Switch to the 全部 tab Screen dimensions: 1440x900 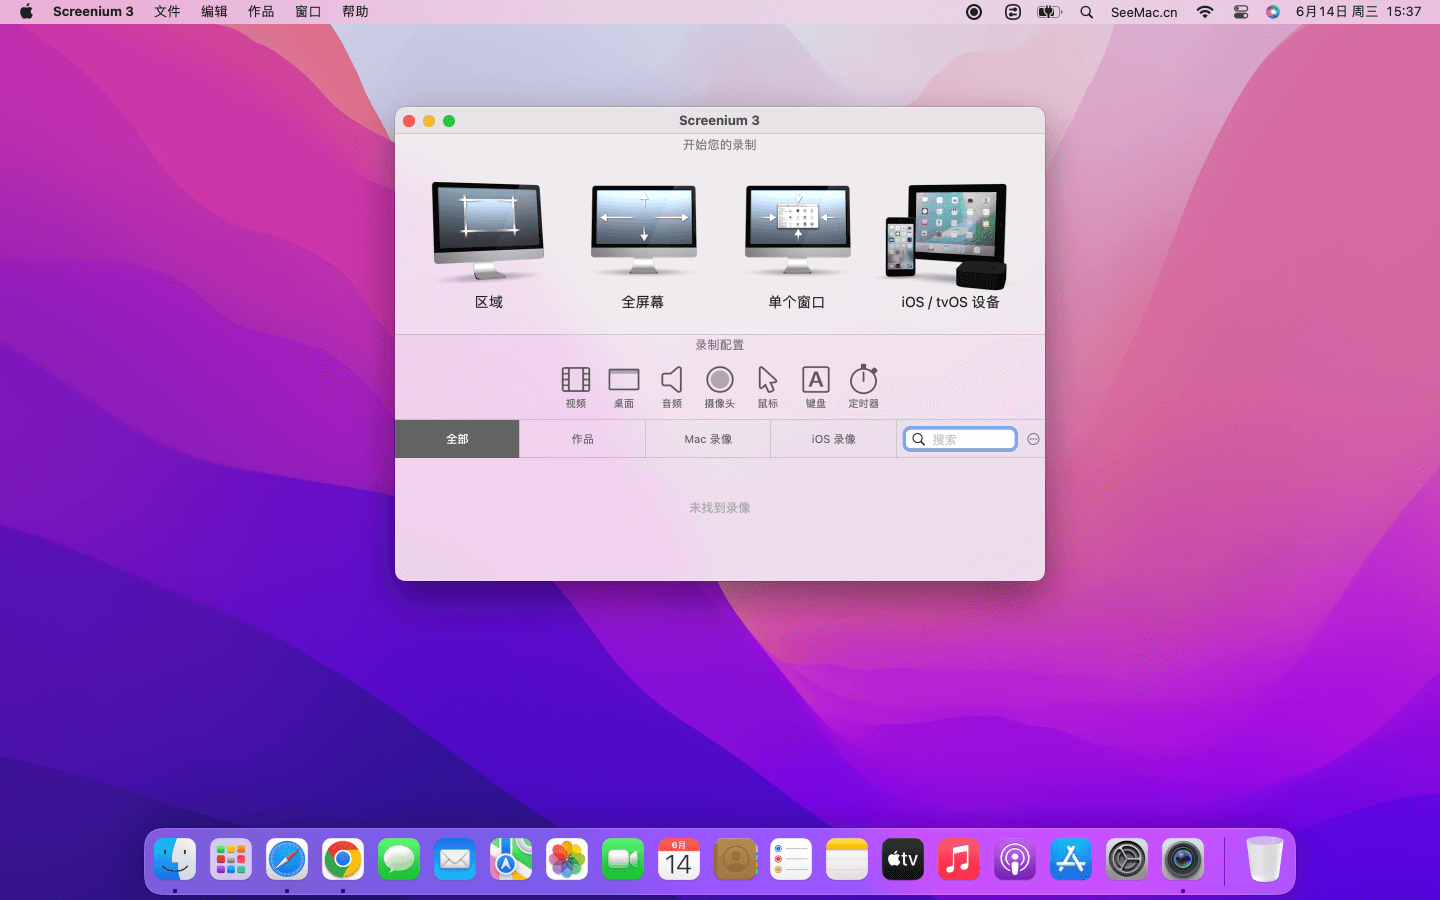tap(457, 439)
